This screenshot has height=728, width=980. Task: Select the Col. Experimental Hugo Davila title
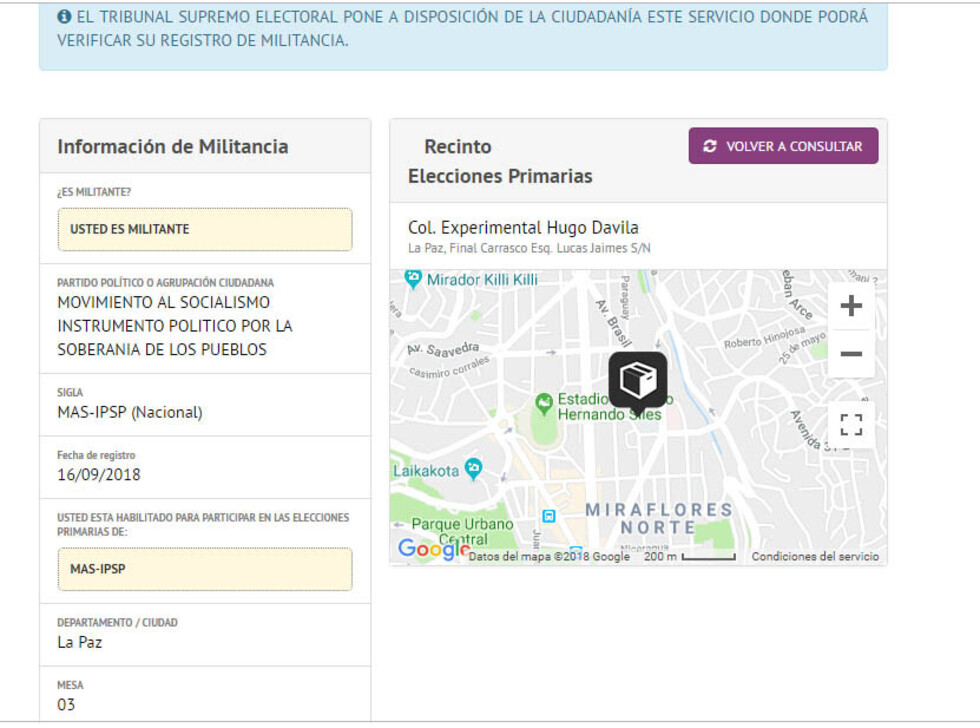click(x=523, y=227)
